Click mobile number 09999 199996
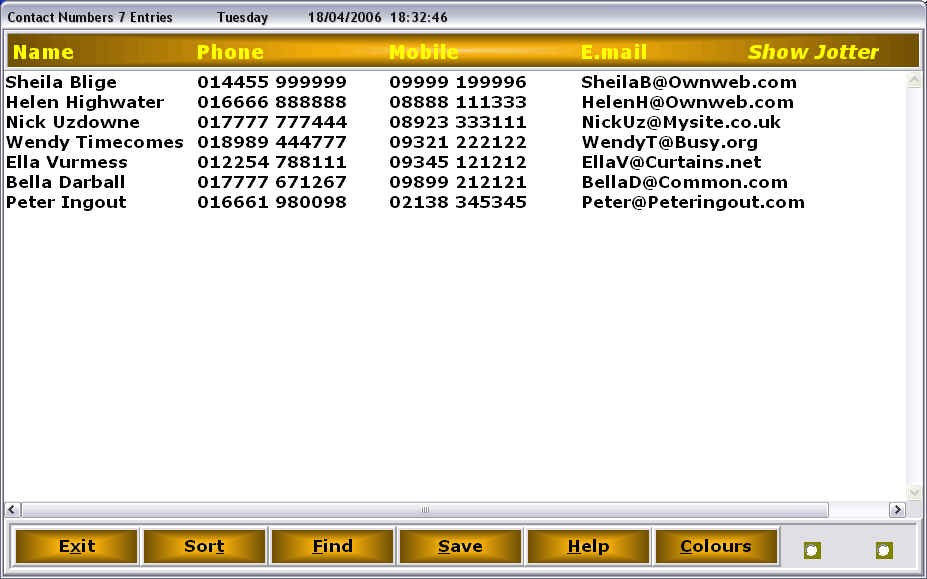Viewport: 927px width, 579px height. pyautogui.click(x=458, y=82)
